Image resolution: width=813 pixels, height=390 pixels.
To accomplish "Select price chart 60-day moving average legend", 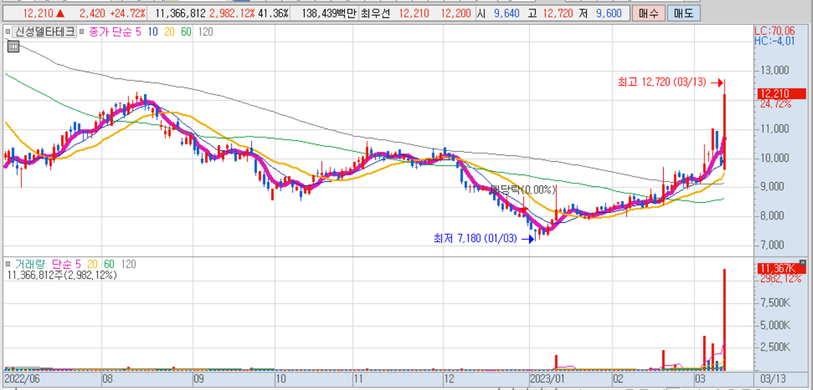I will point(186,32).
